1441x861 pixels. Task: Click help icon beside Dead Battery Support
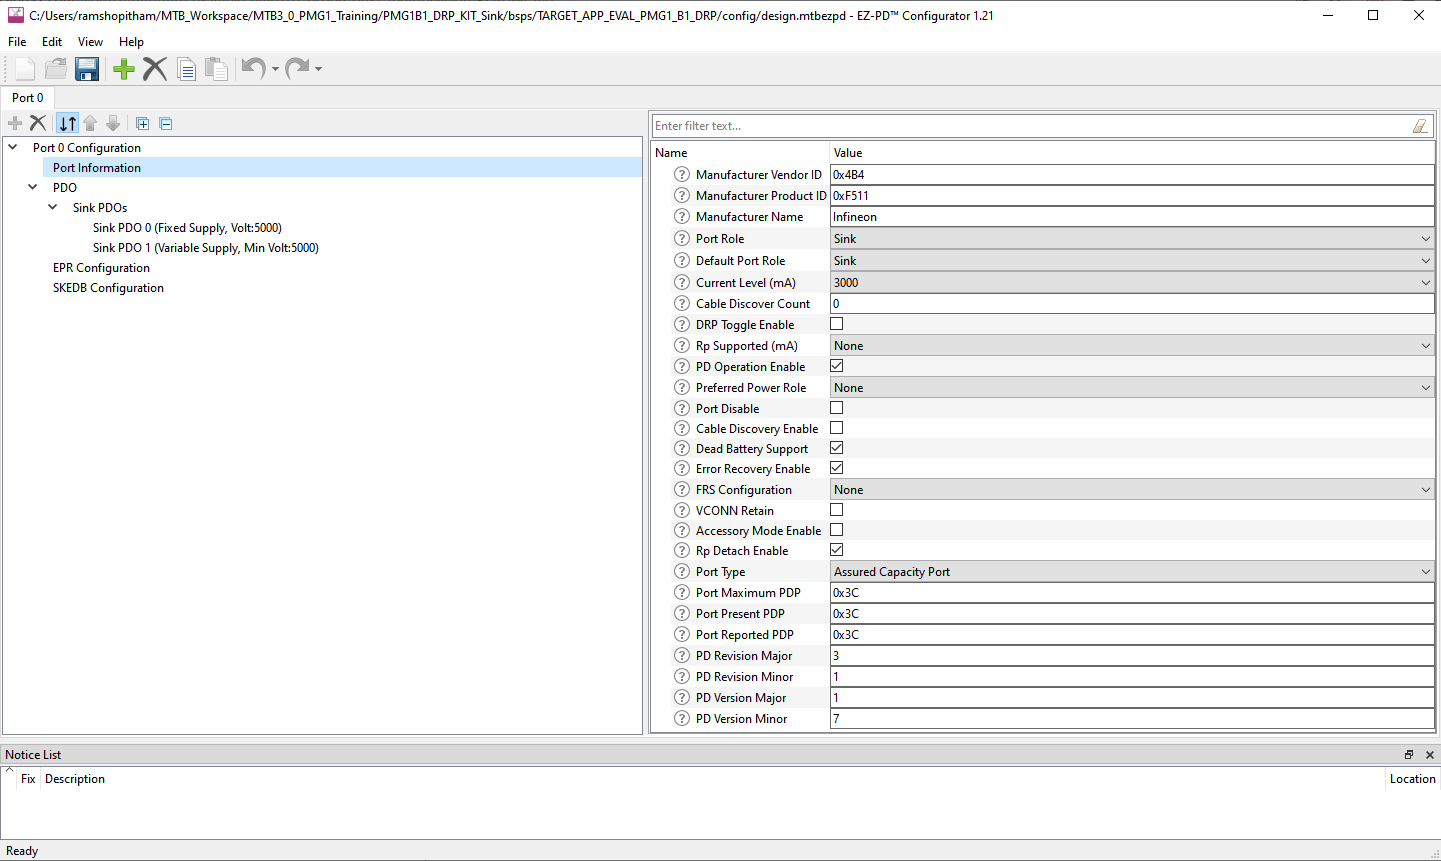(682, 448)
